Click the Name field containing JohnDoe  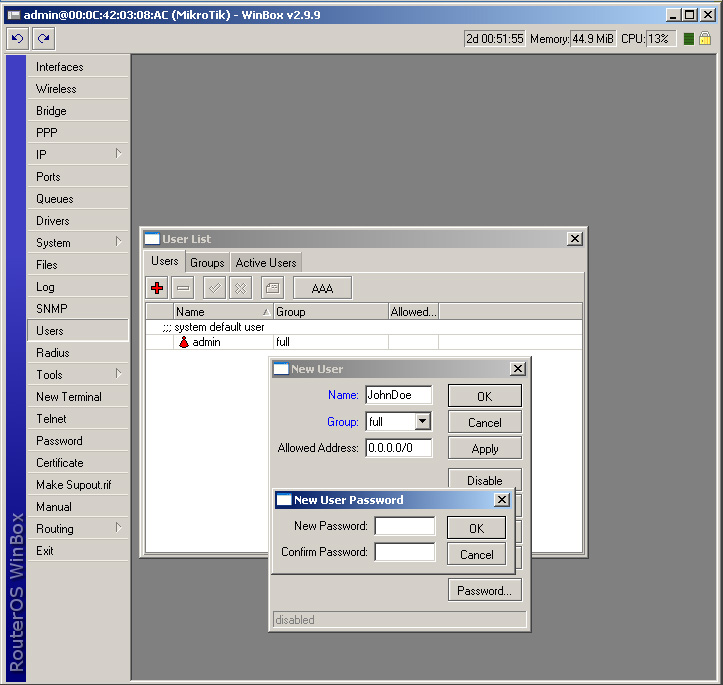pyautogui.click(x=399, y=395)
